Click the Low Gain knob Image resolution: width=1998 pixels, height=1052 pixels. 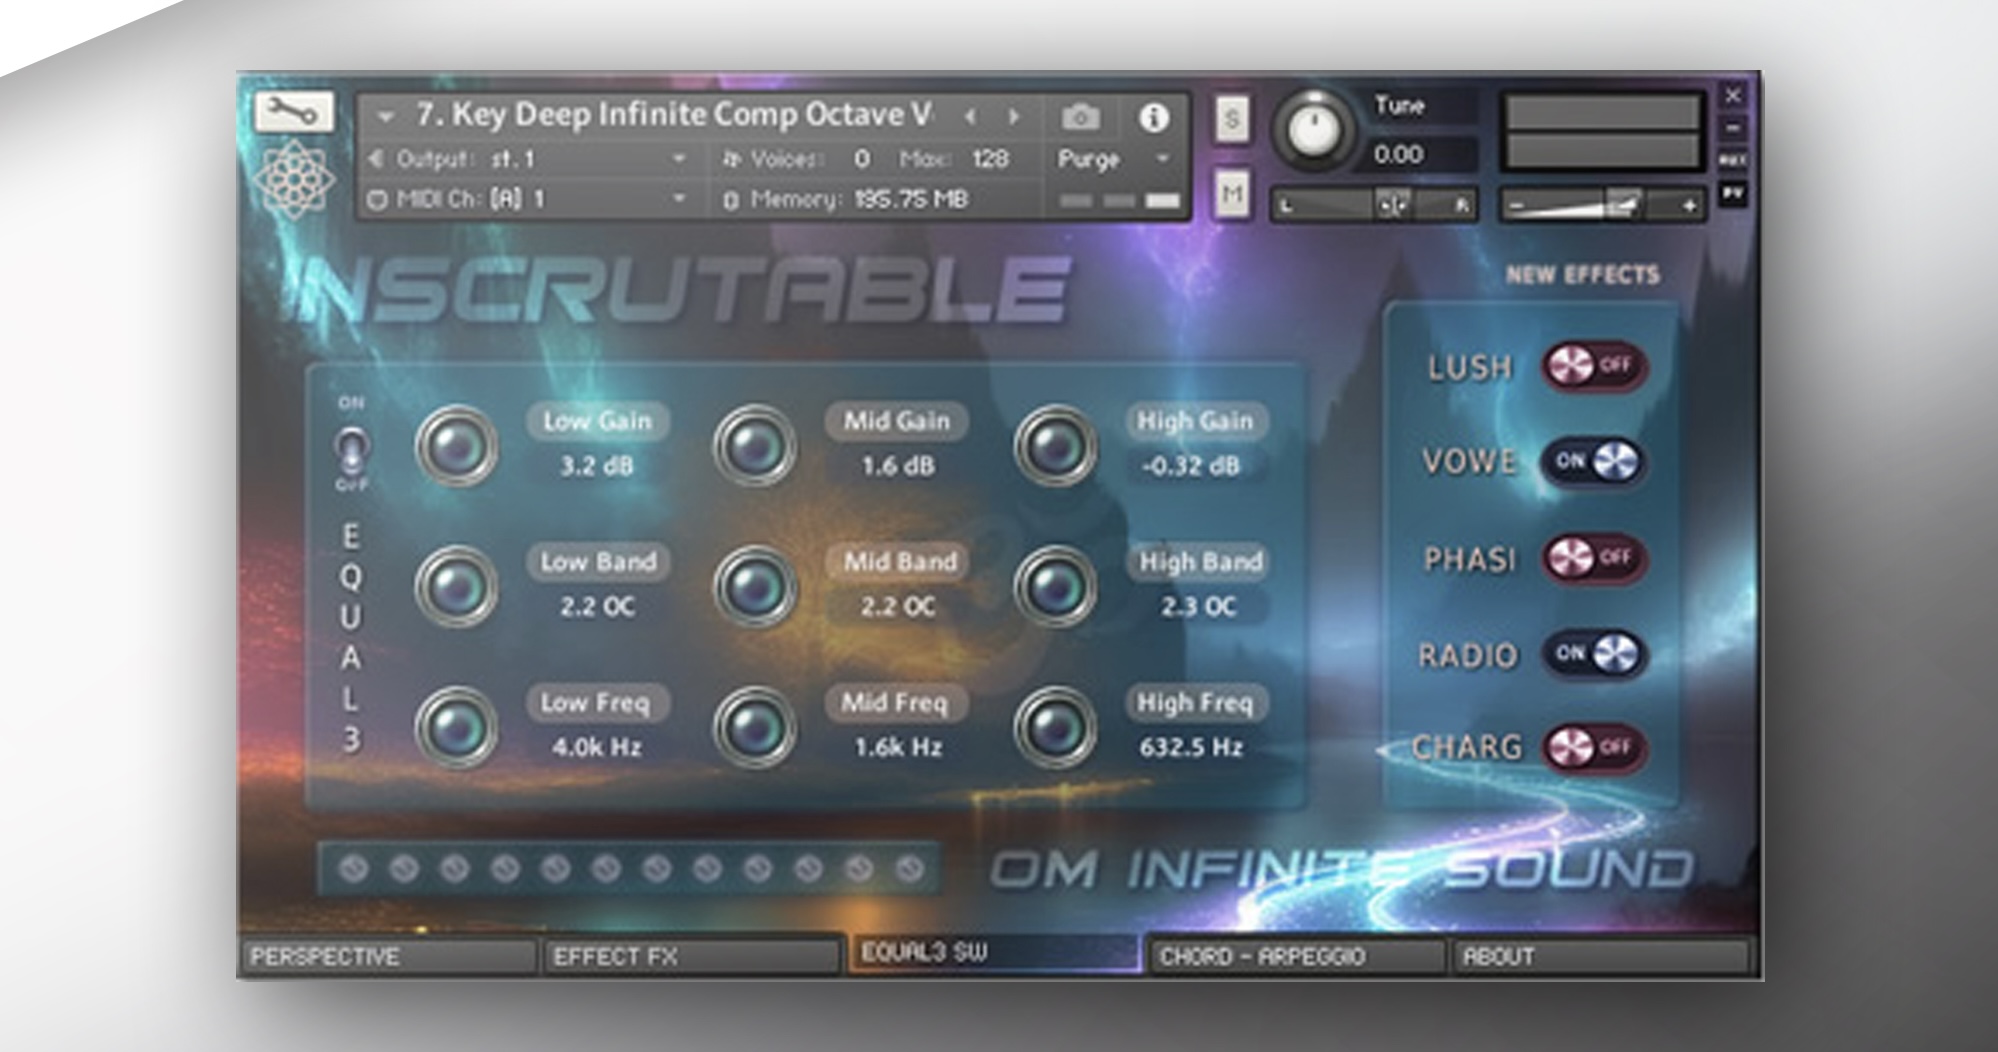coord(457,446)
